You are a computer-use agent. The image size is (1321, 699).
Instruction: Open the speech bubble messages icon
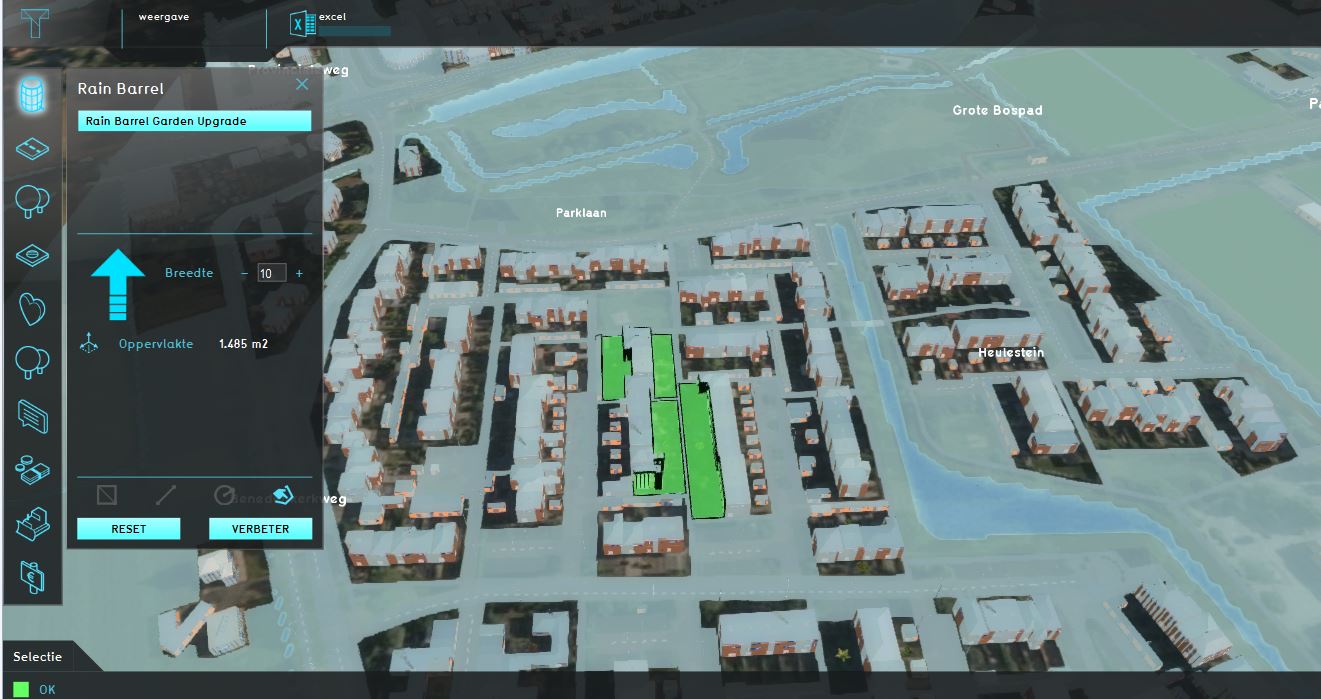32,415
